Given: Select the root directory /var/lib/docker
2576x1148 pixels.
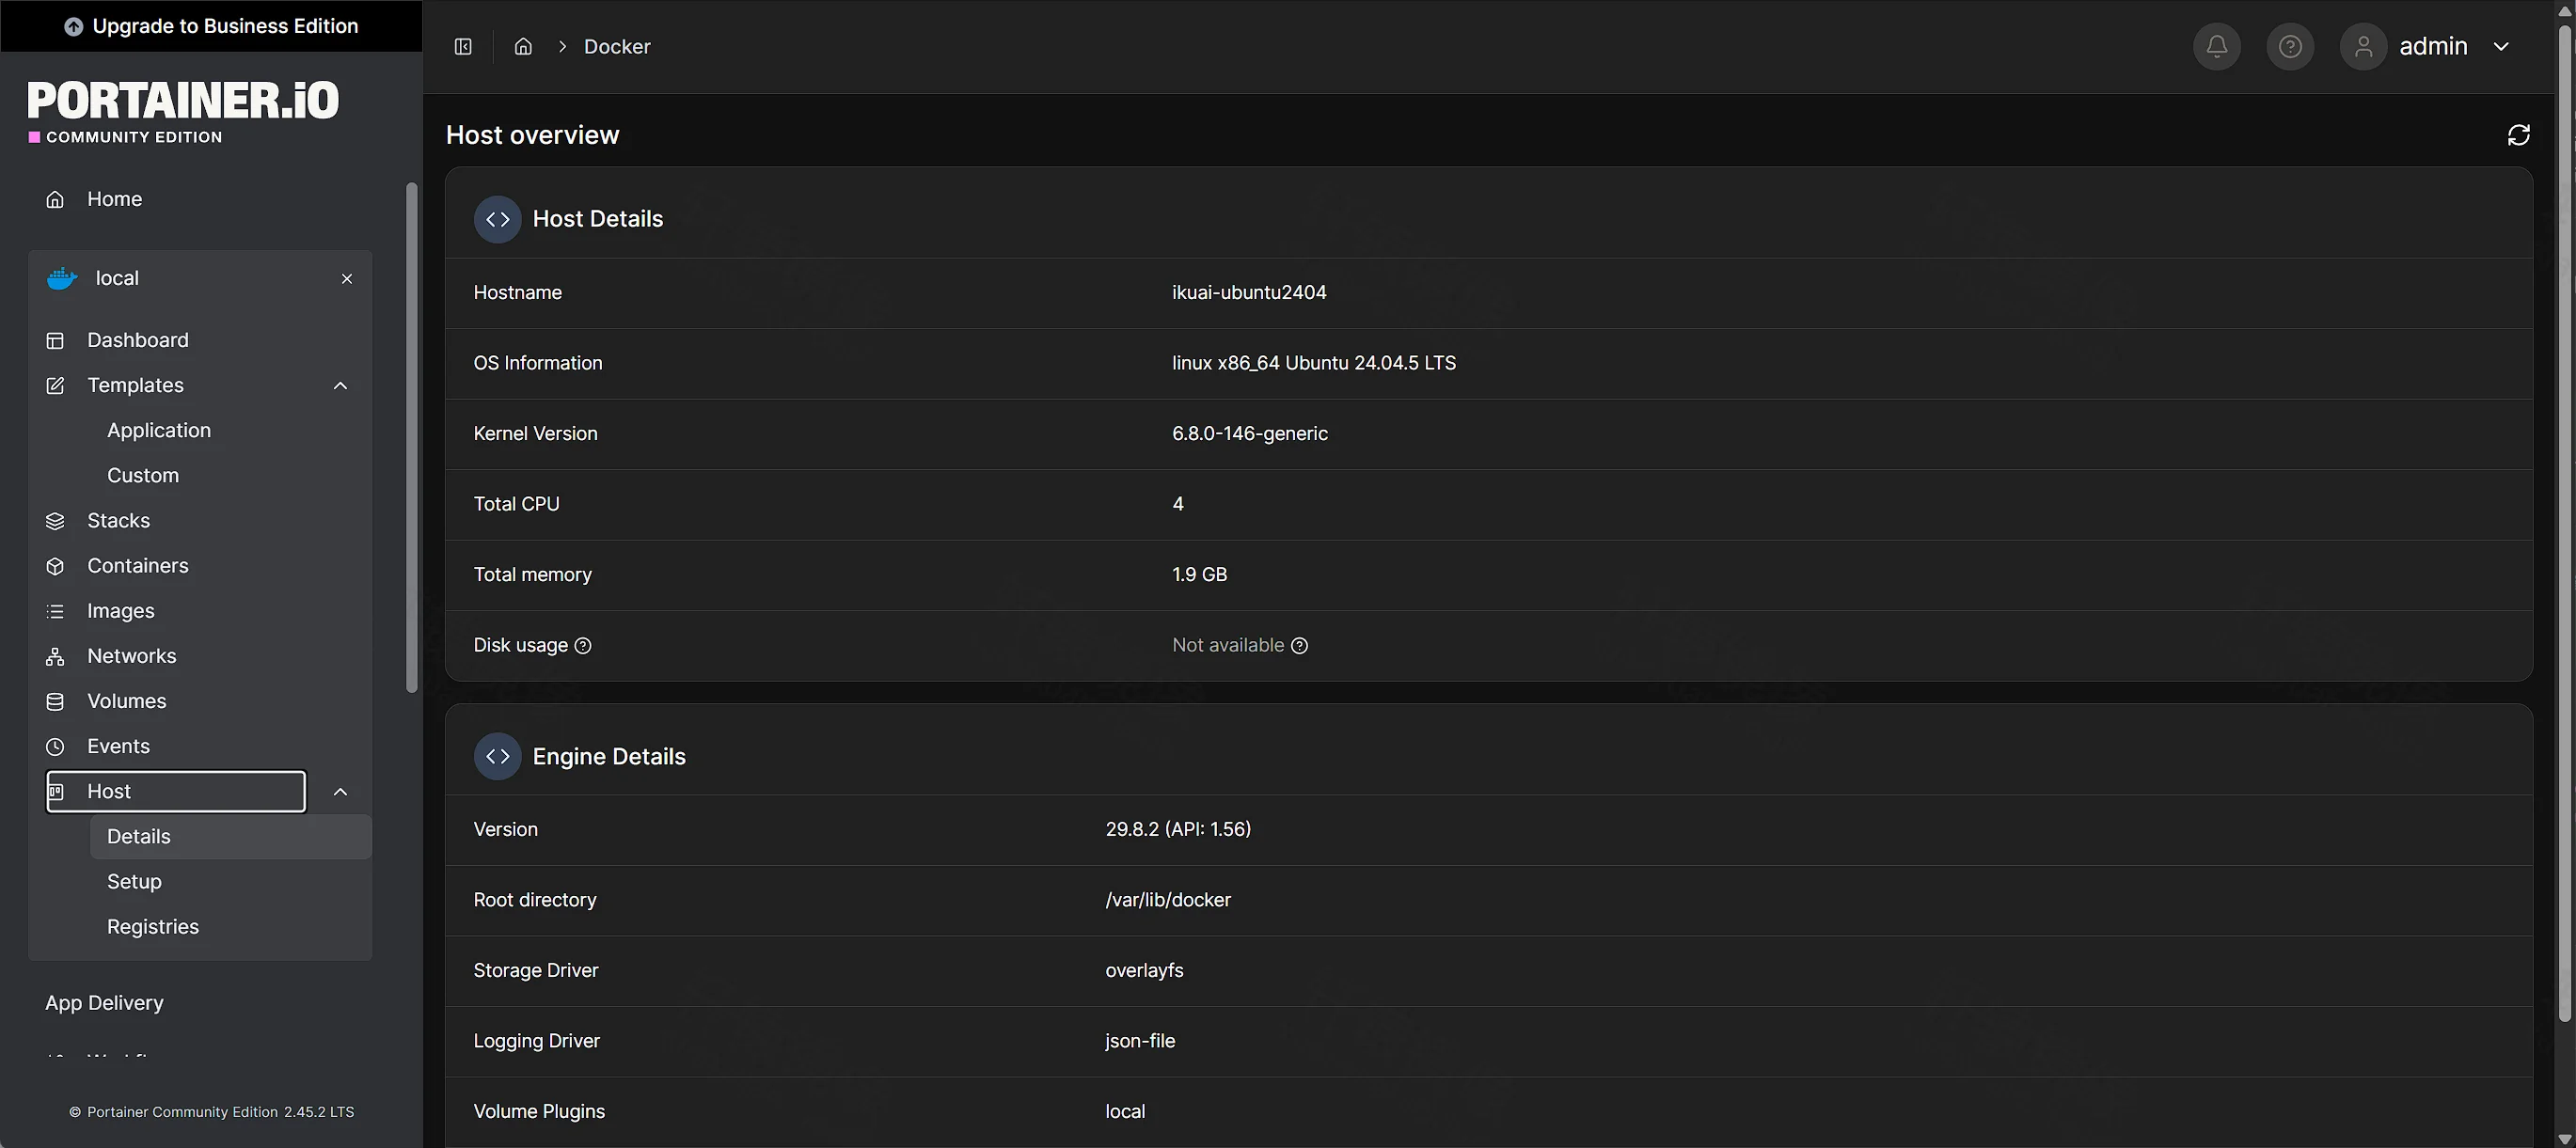Looking at the screenshot, I should tap(1168, 900).
